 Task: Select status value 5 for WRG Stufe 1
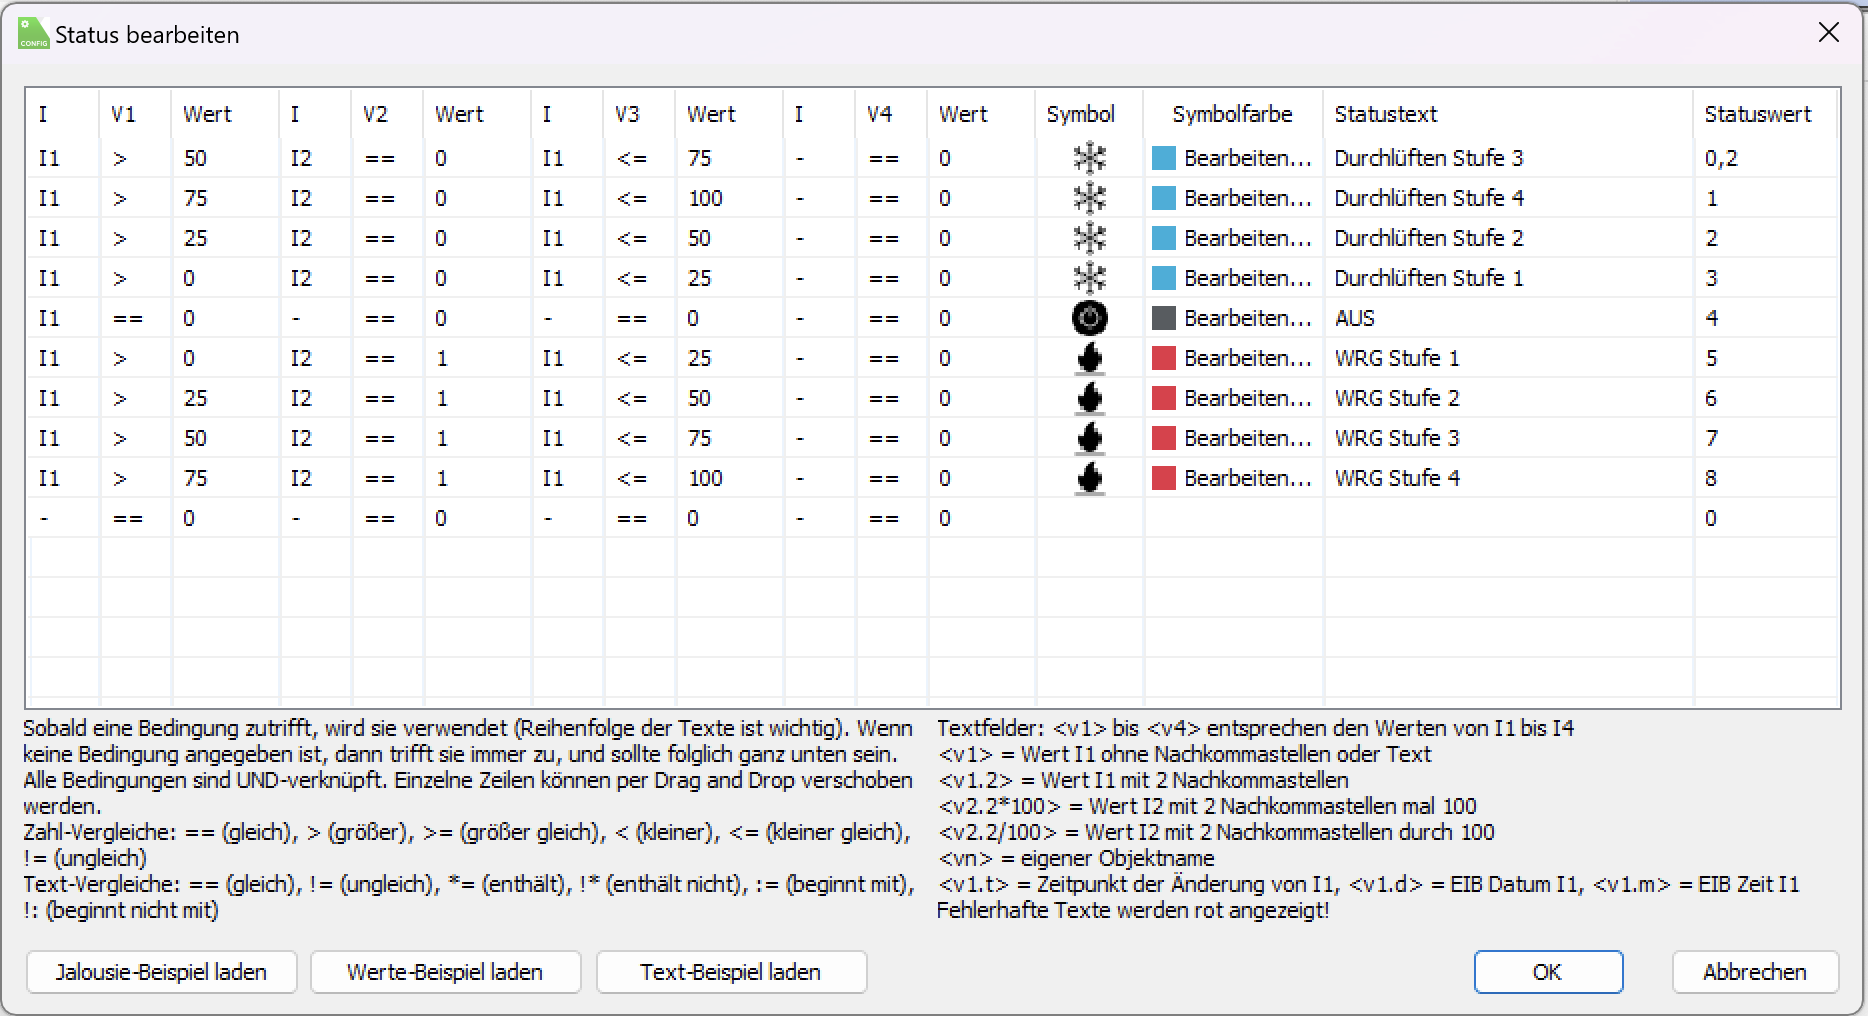[1765, 358]
